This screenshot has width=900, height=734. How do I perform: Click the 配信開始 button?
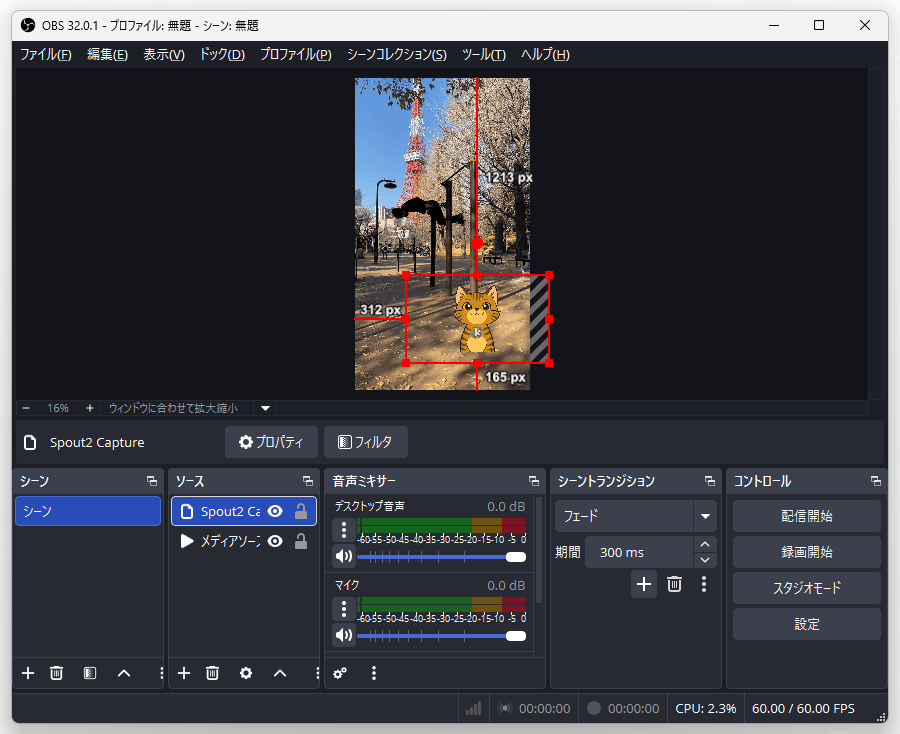[806, 516]
